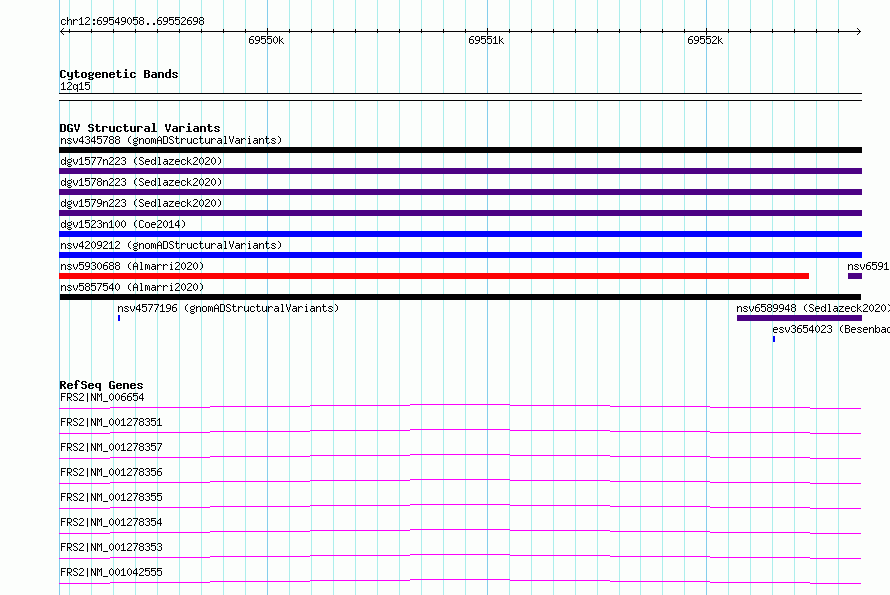Click the magenta line under FRS2|NM_001278355
Screen dimensions: 890x595
[460, 506]
